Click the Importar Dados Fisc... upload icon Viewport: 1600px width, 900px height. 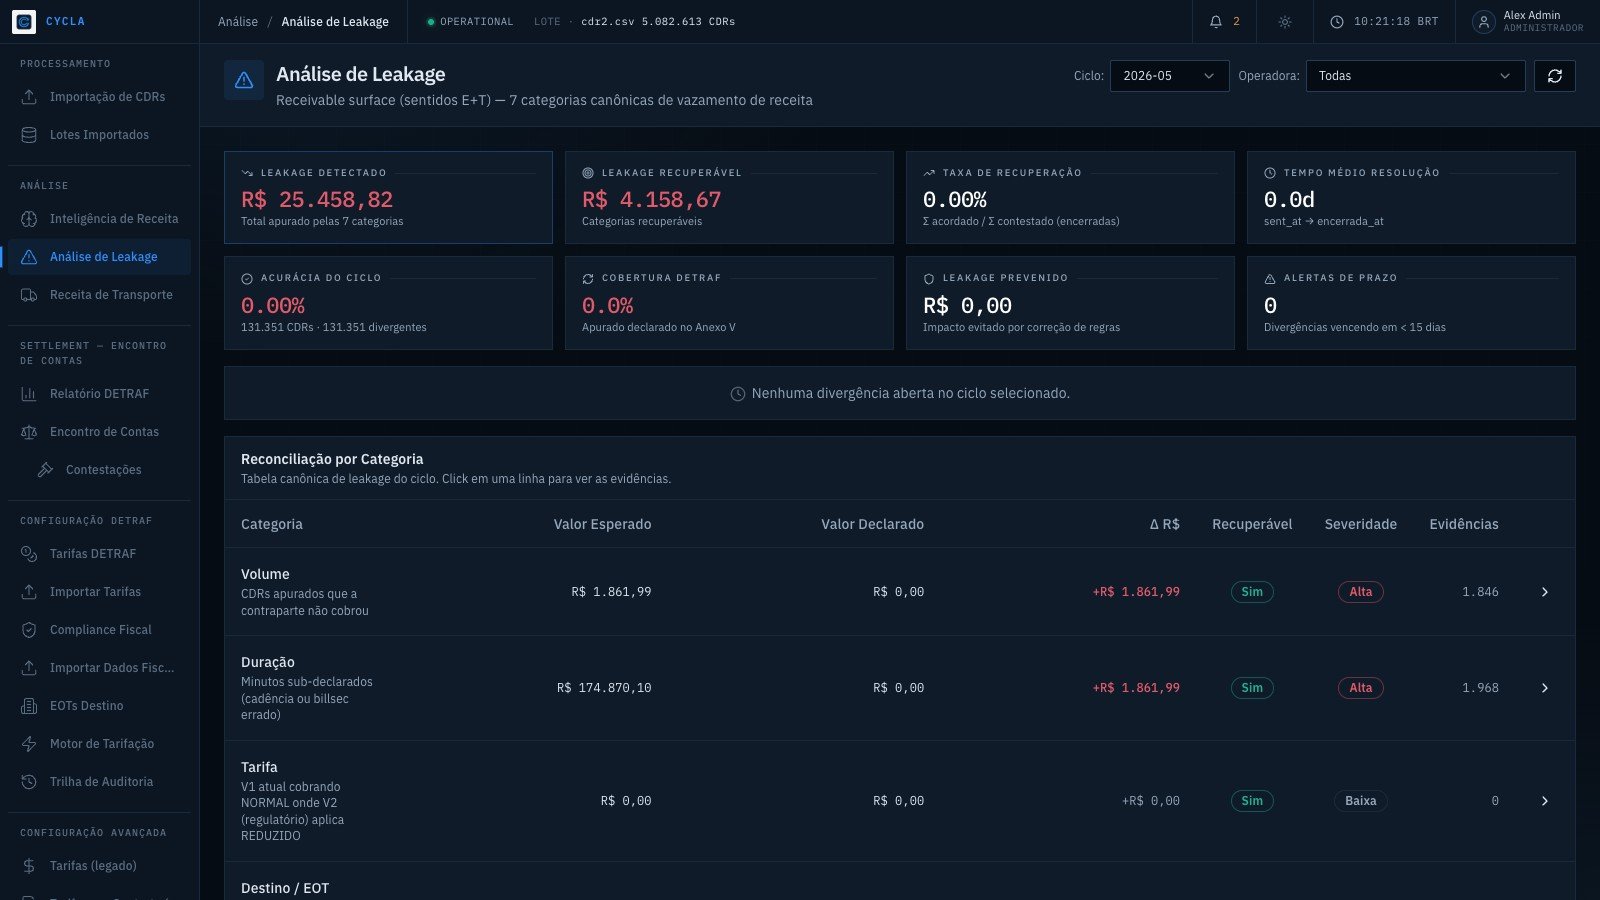29,668
